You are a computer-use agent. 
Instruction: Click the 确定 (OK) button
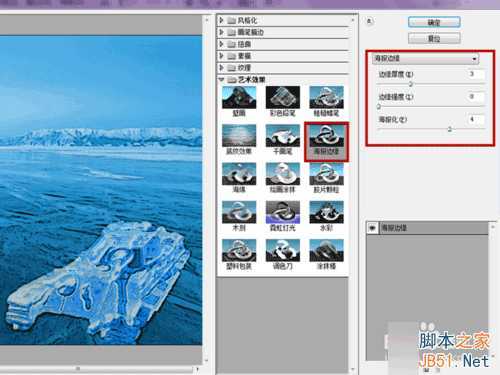point(434,23)
